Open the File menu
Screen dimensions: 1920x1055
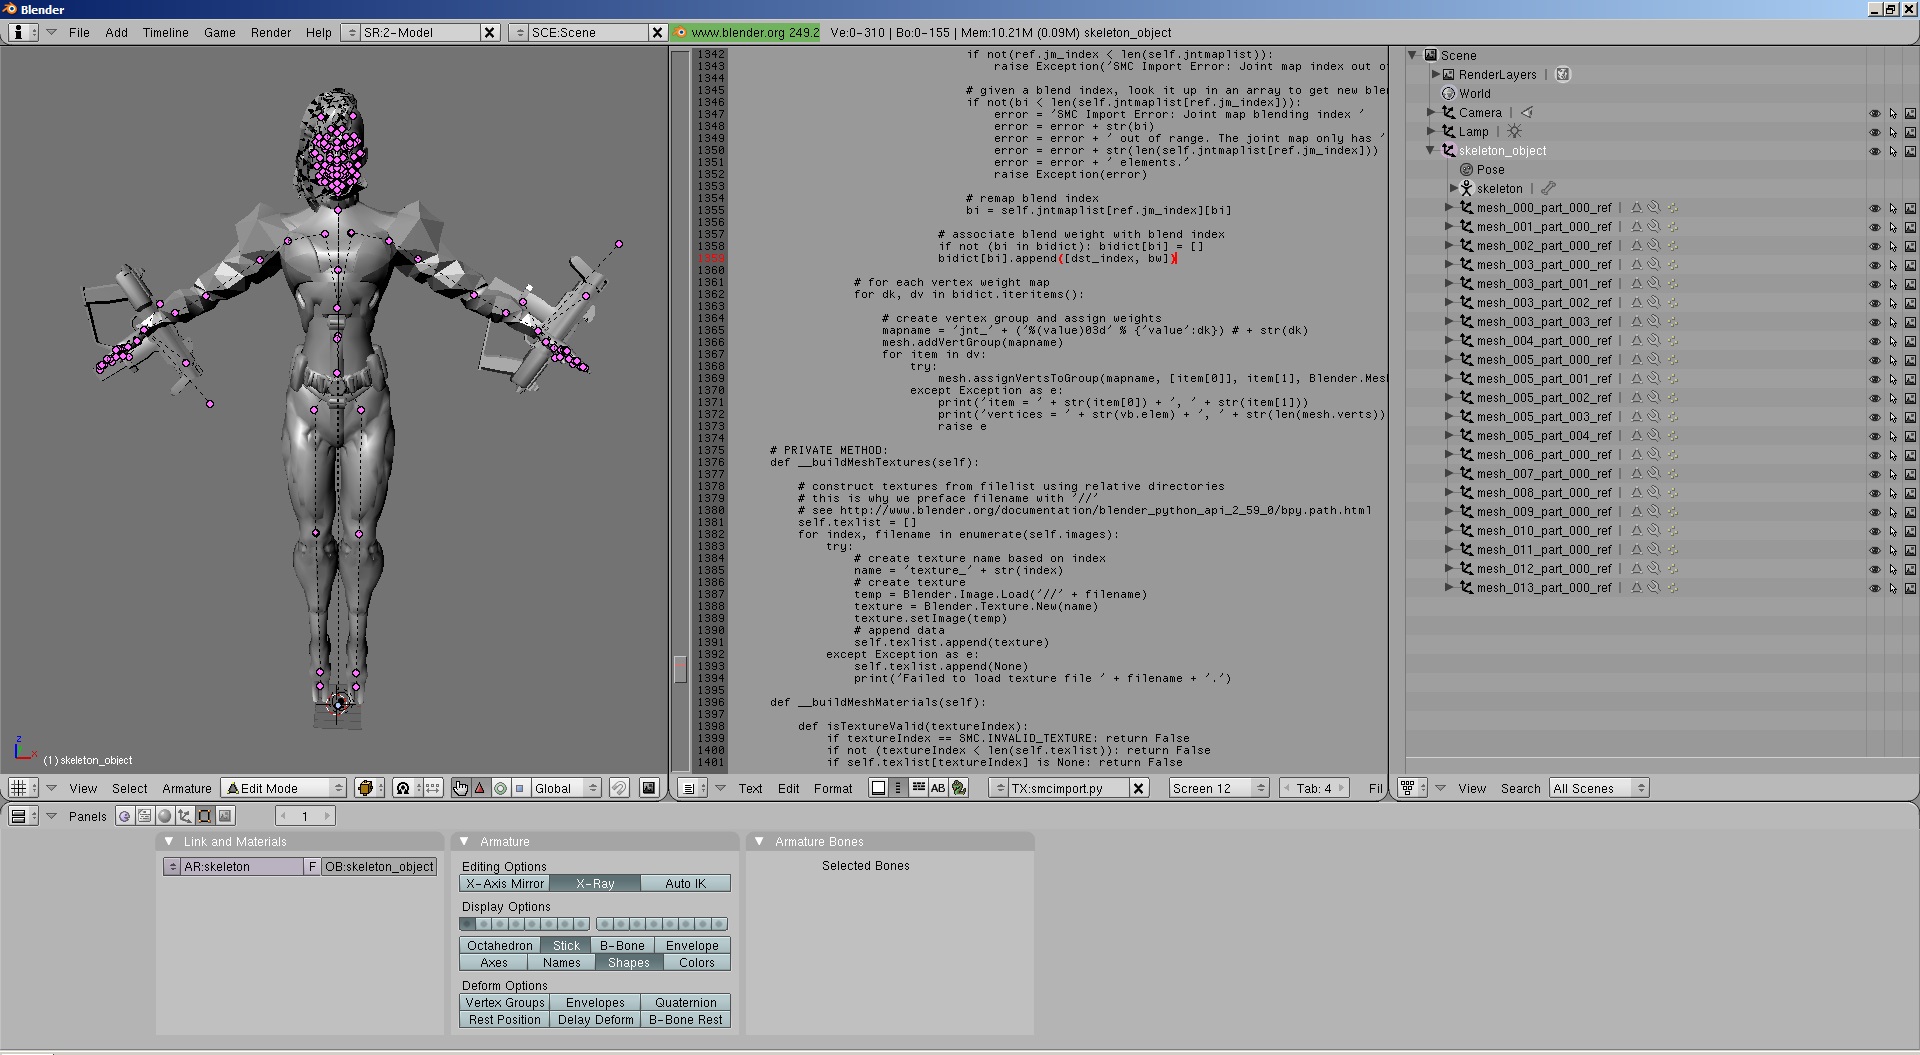pyautogui.click(x=79, y=32)
